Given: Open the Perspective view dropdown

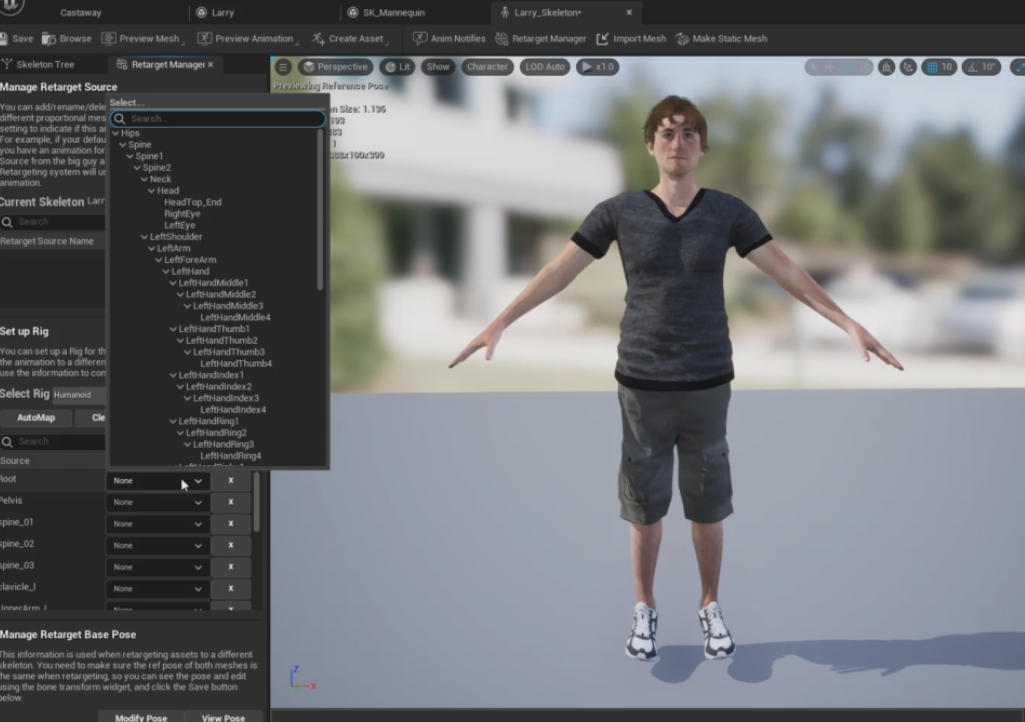Looking at the screenshot, I should (x=336, y=67).
